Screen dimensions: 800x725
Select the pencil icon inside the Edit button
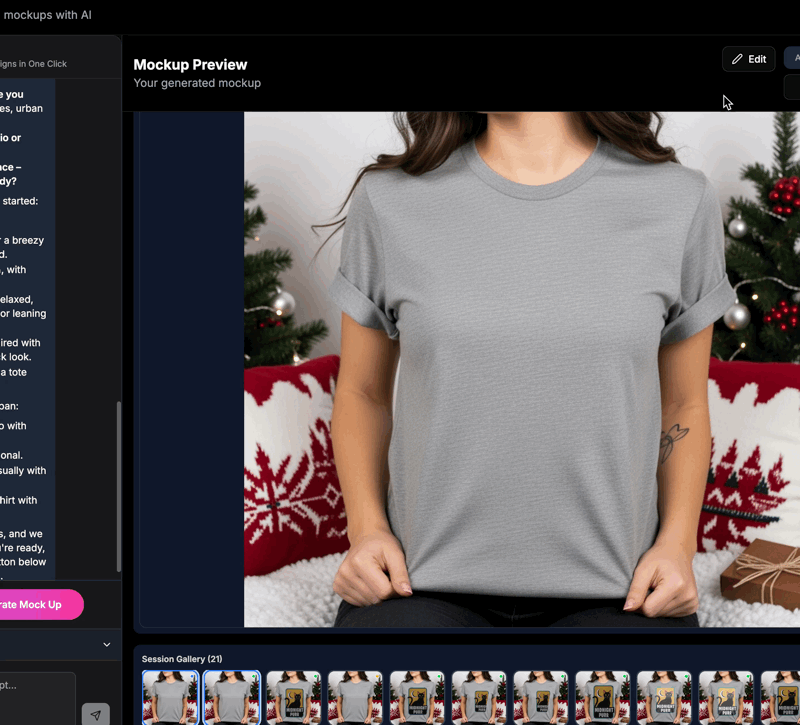(737, 59)
